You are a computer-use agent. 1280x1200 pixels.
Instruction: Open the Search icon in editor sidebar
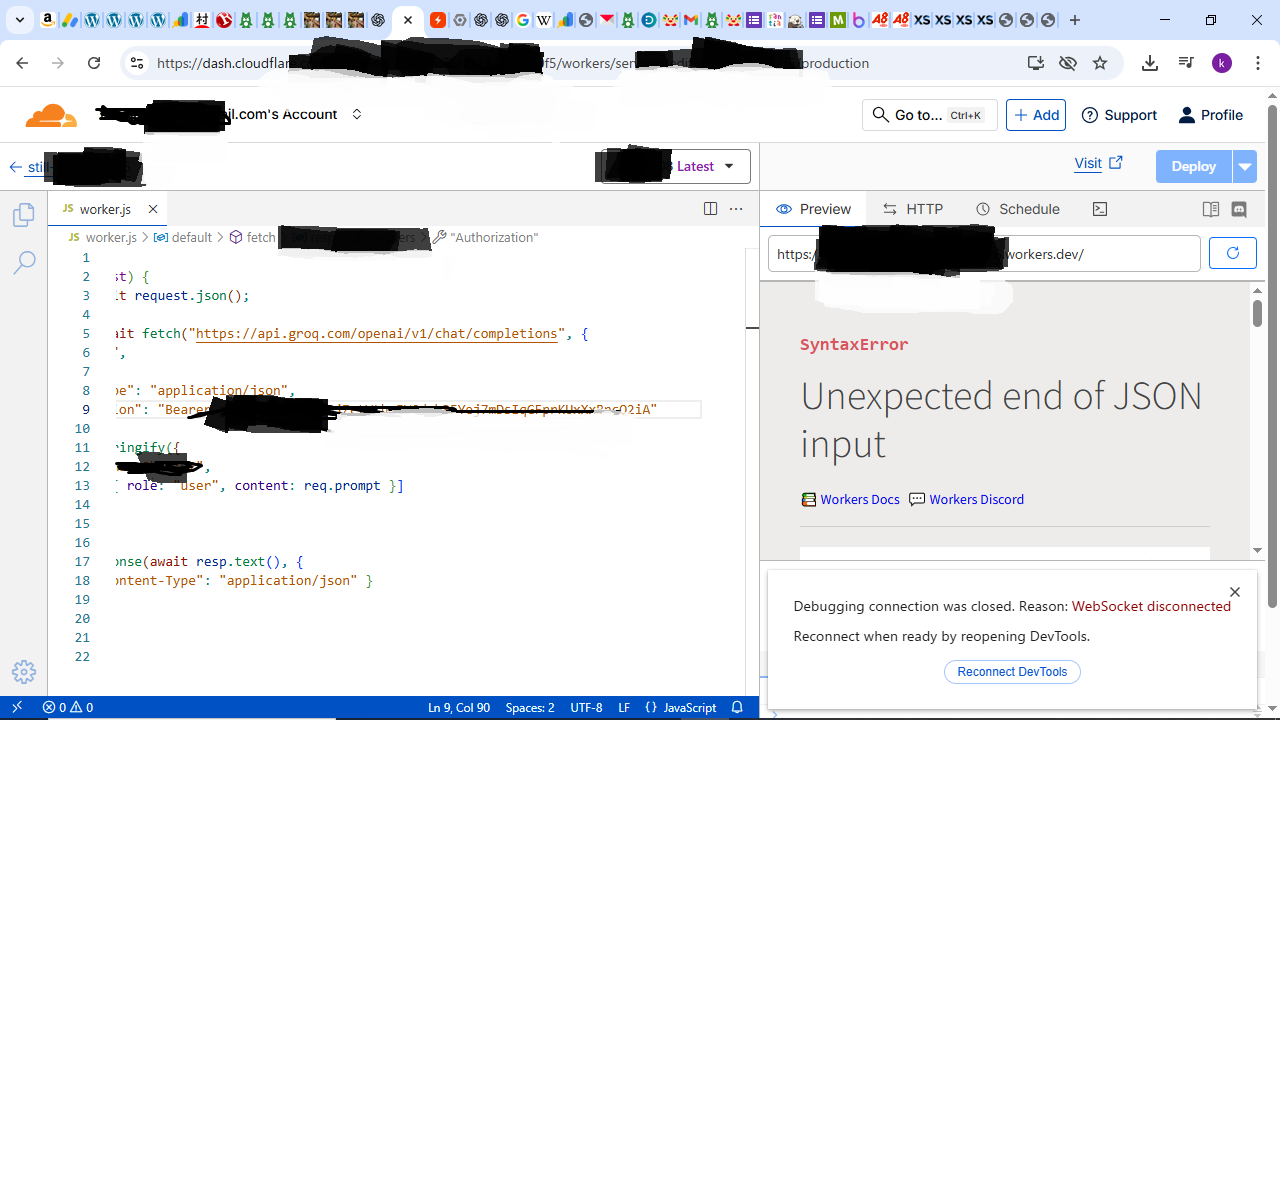[24, 263]
